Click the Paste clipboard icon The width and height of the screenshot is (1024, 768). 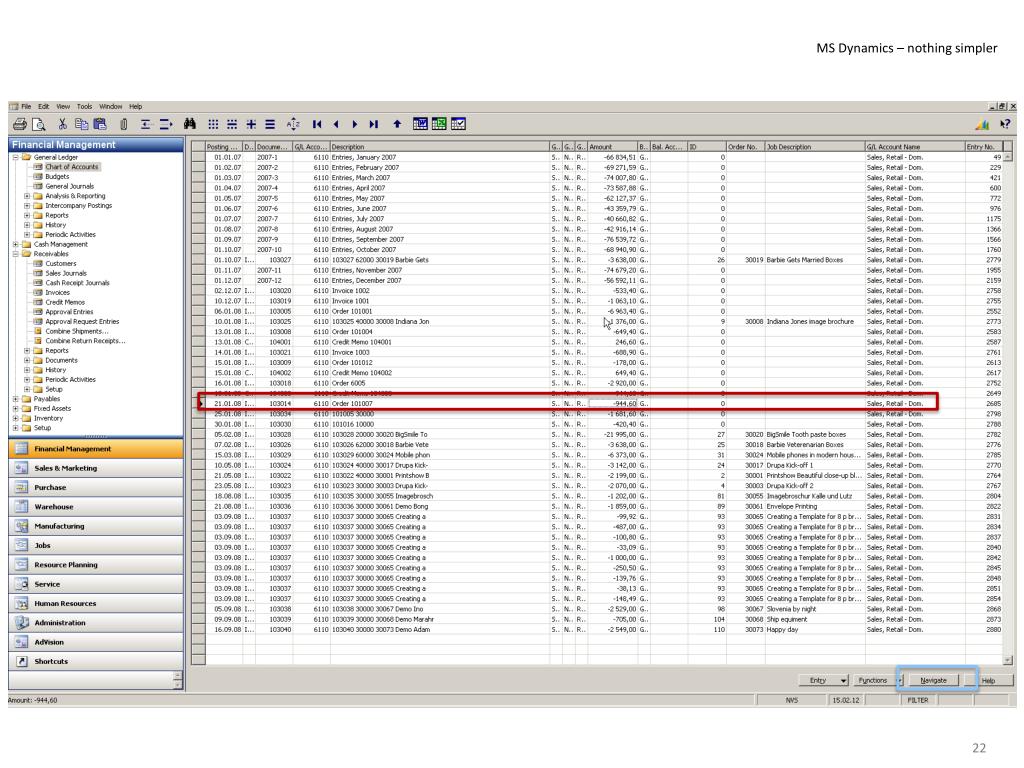pos(100,124)
